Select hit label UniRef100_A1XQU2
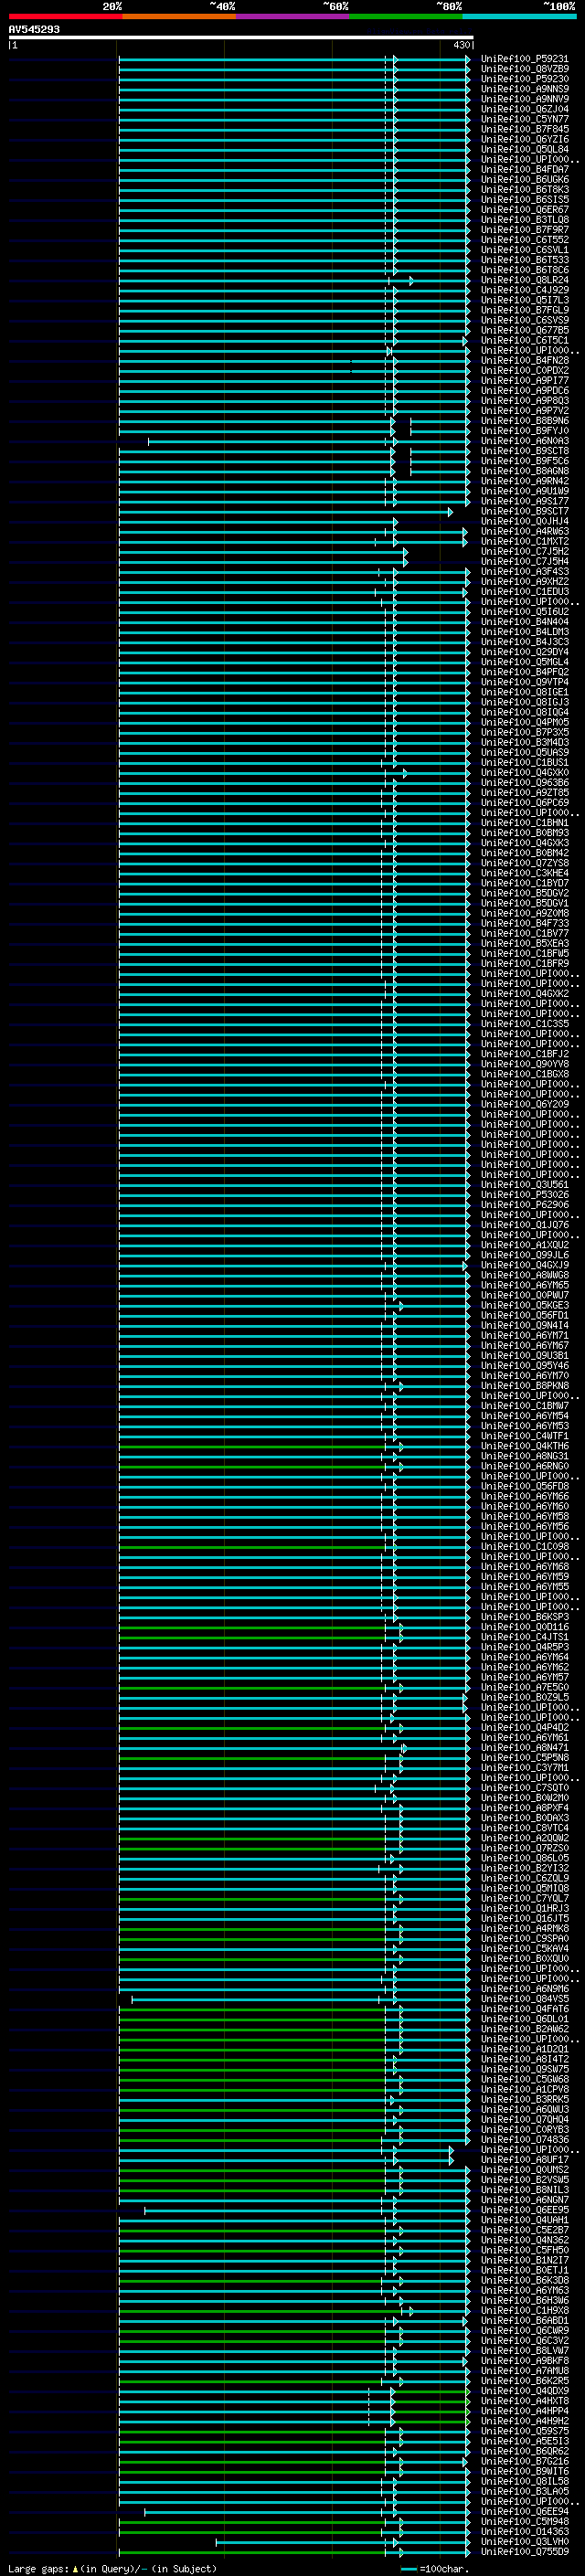Viewport: 585px width, 2576px height. pyautogui.click(x=525, y=1245)
